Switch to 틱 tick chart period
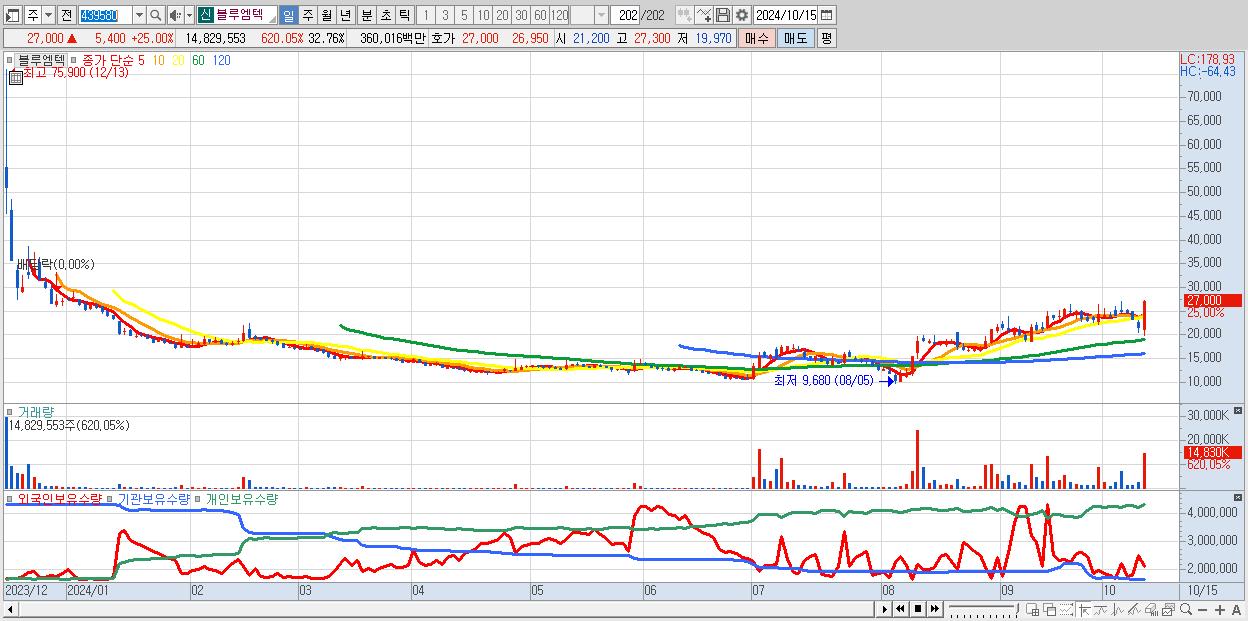 [404, 15]
